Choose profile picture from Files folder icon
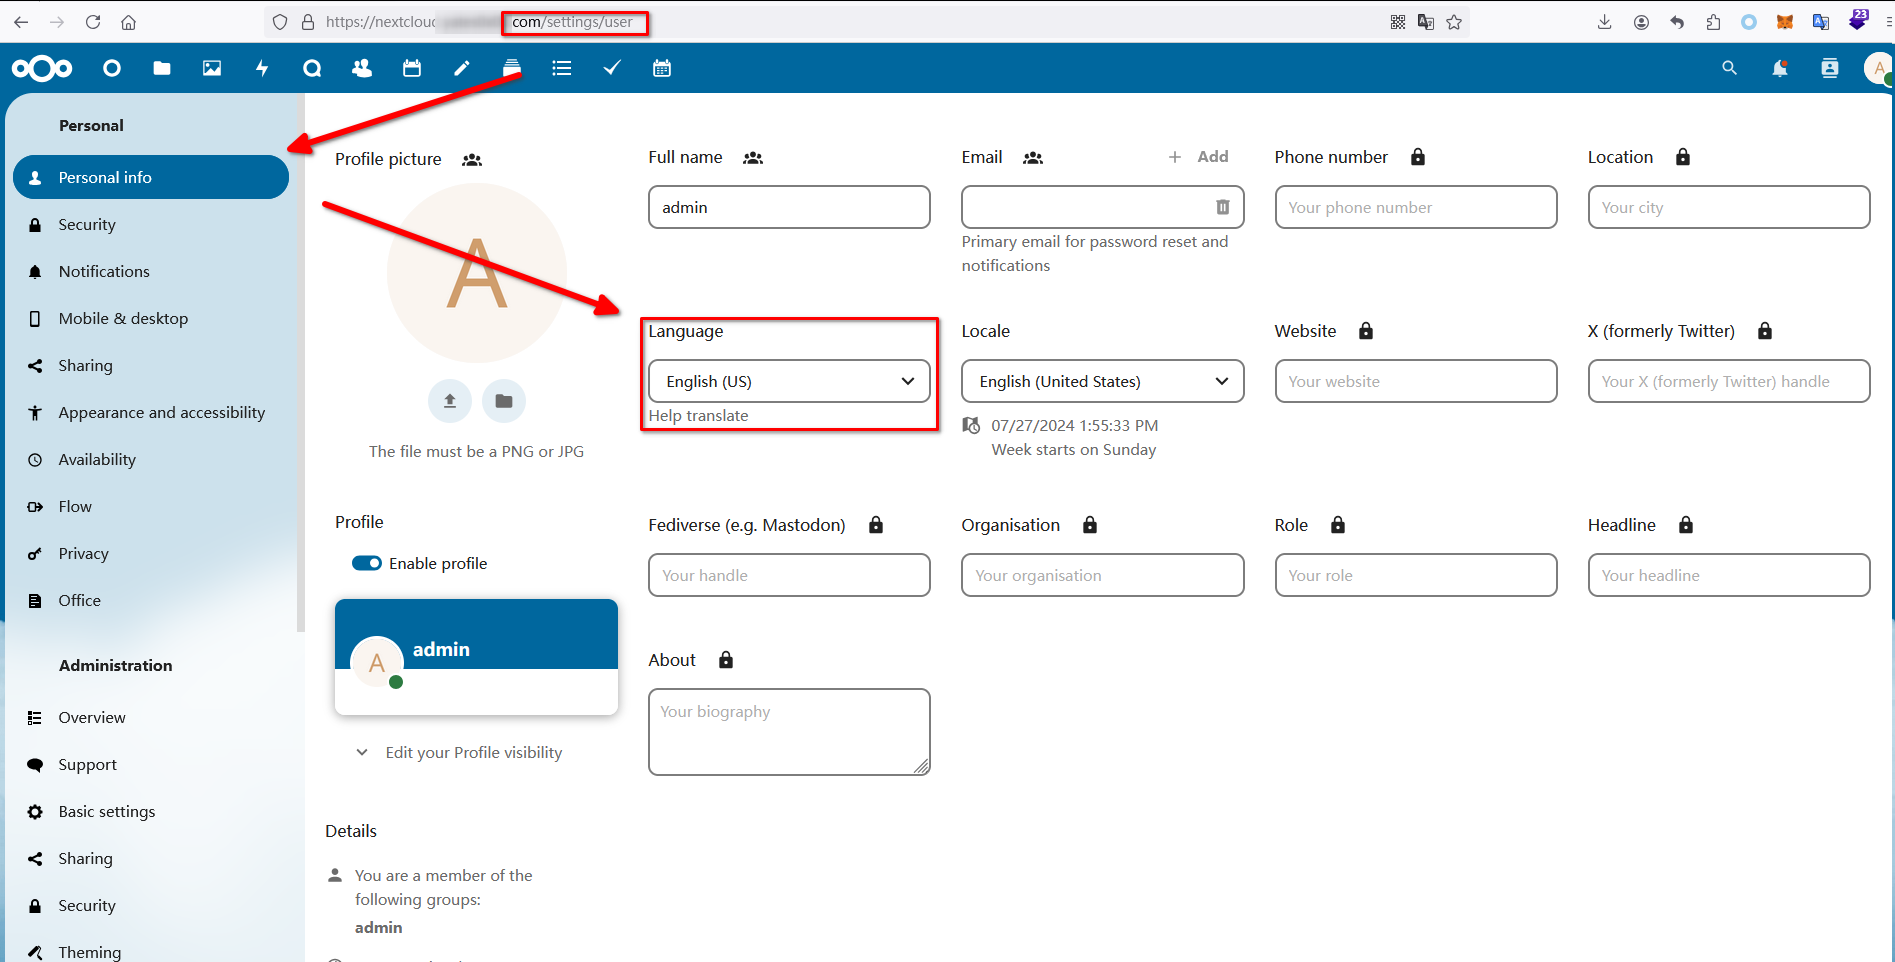The height and width of the screenshot is (962, 1895). 504,401
